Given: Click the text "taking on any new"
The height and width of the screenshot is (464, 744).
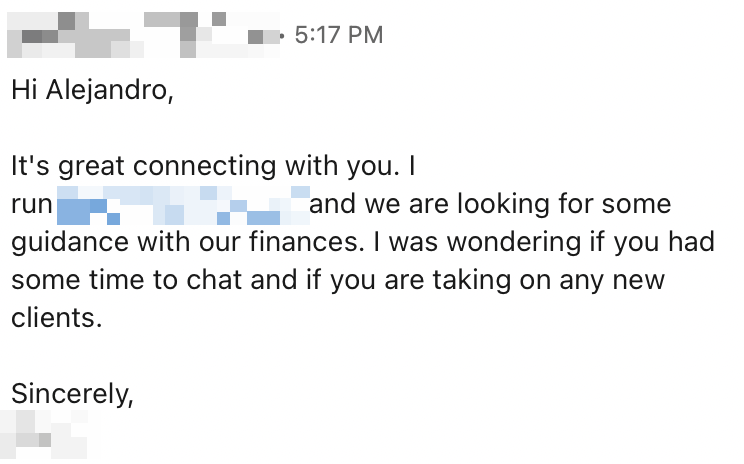Looking at the screenshot, I should (x=549, y=281).
